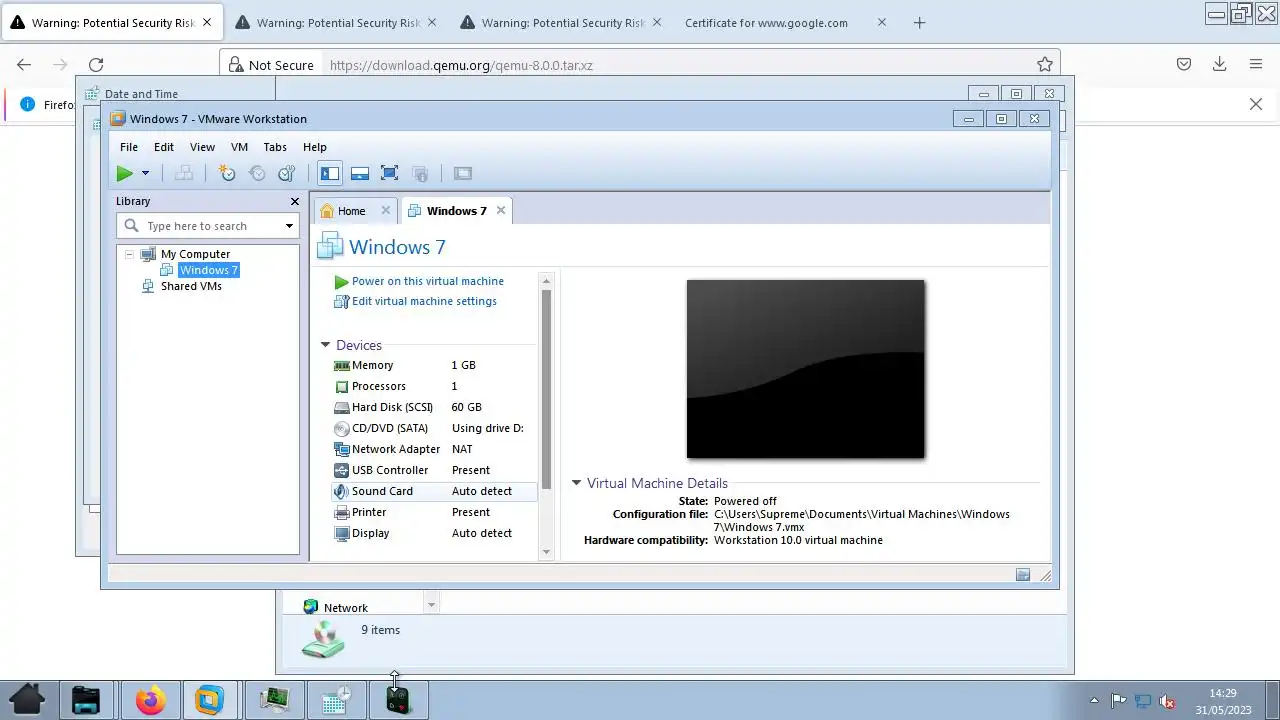1280x720 pixels.
Task: Select Windows 7 in the Library tree
Action: (208, 270)
